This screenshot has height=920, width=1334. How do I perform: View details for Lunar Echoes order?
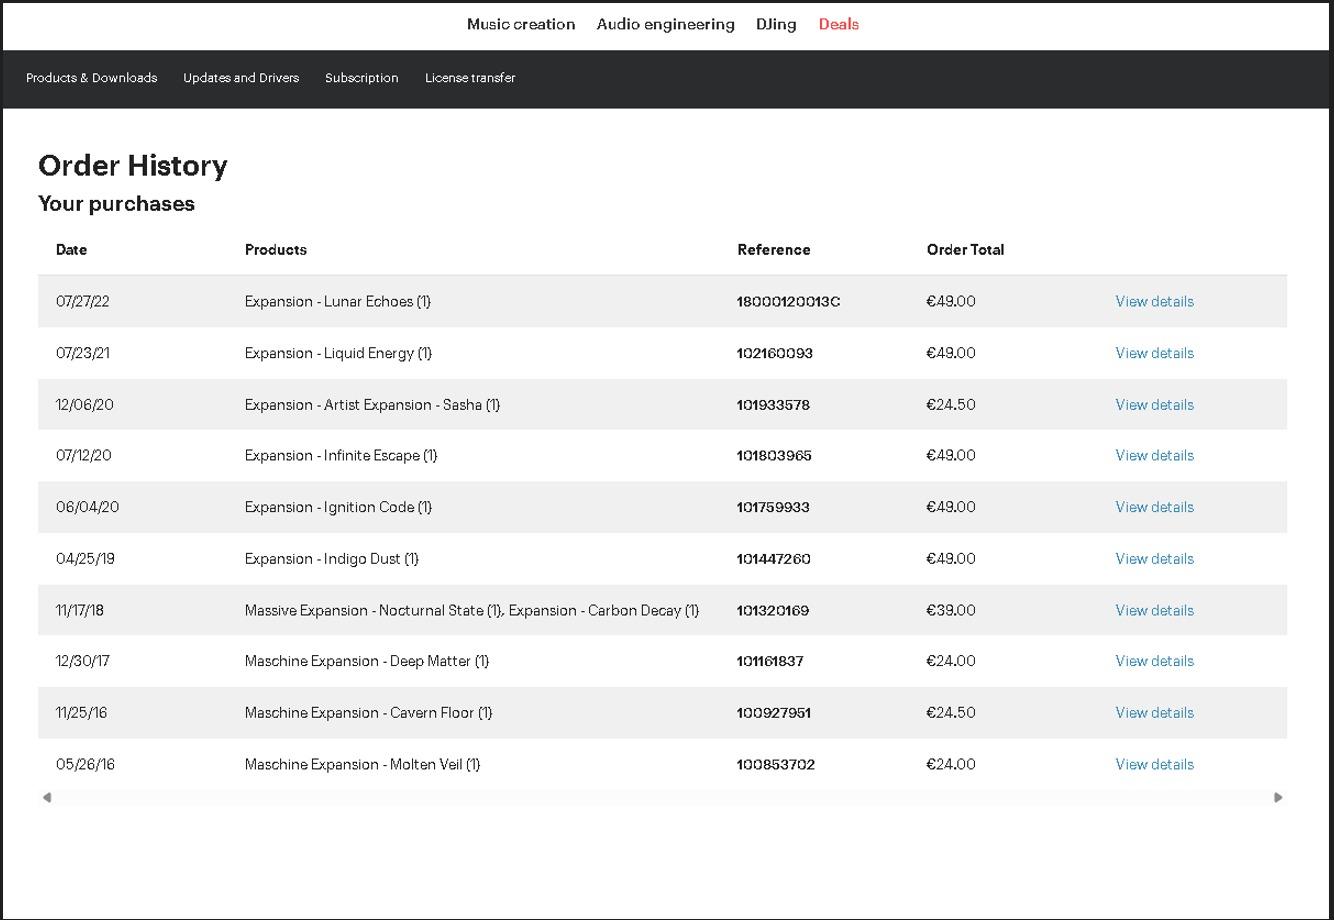(1155, 301)
